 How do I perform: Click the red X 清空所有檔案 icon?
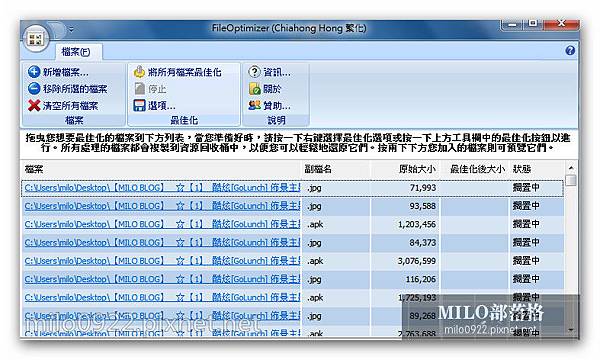[x=34, y=105]
